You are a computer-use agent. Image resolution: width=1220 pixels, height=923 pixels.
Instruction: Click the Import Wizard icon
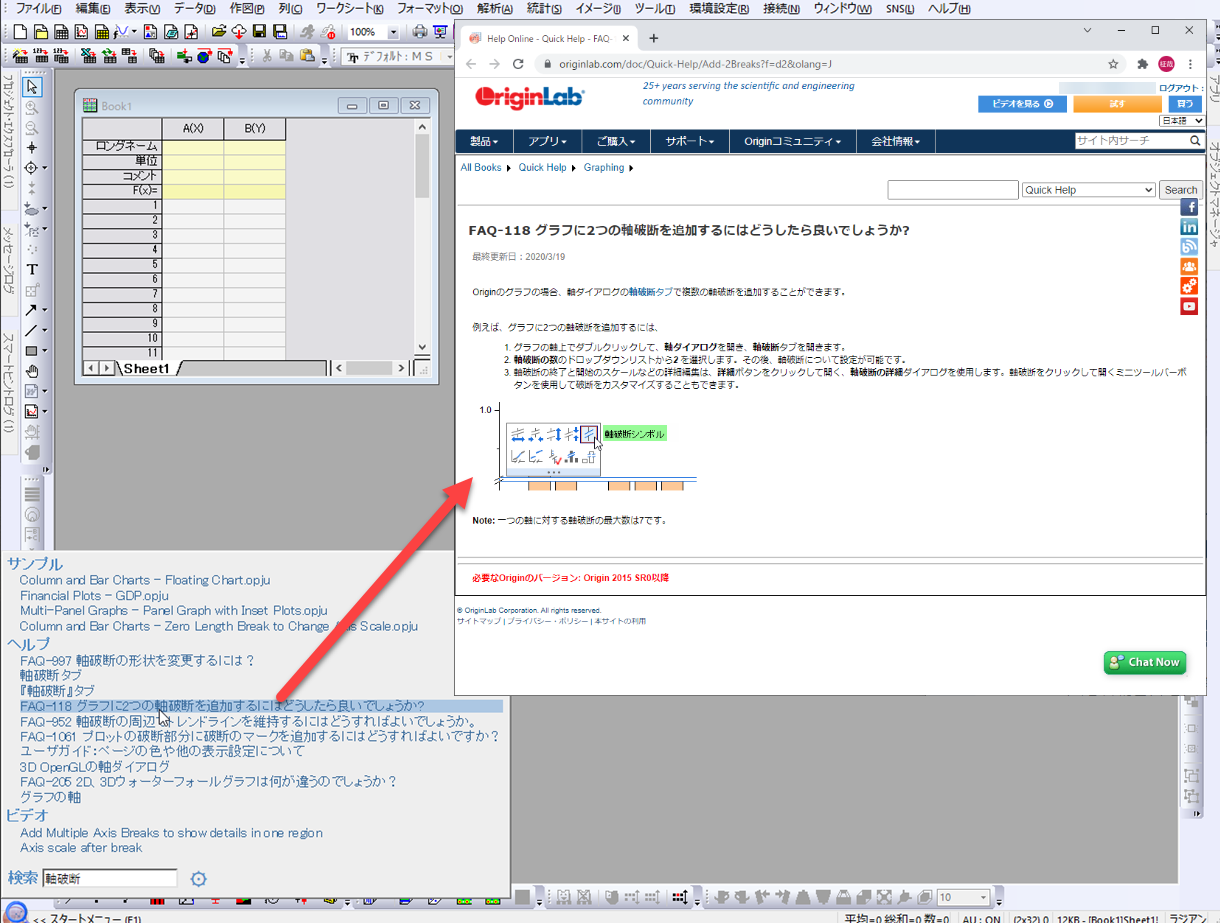(x=19, y=56)
